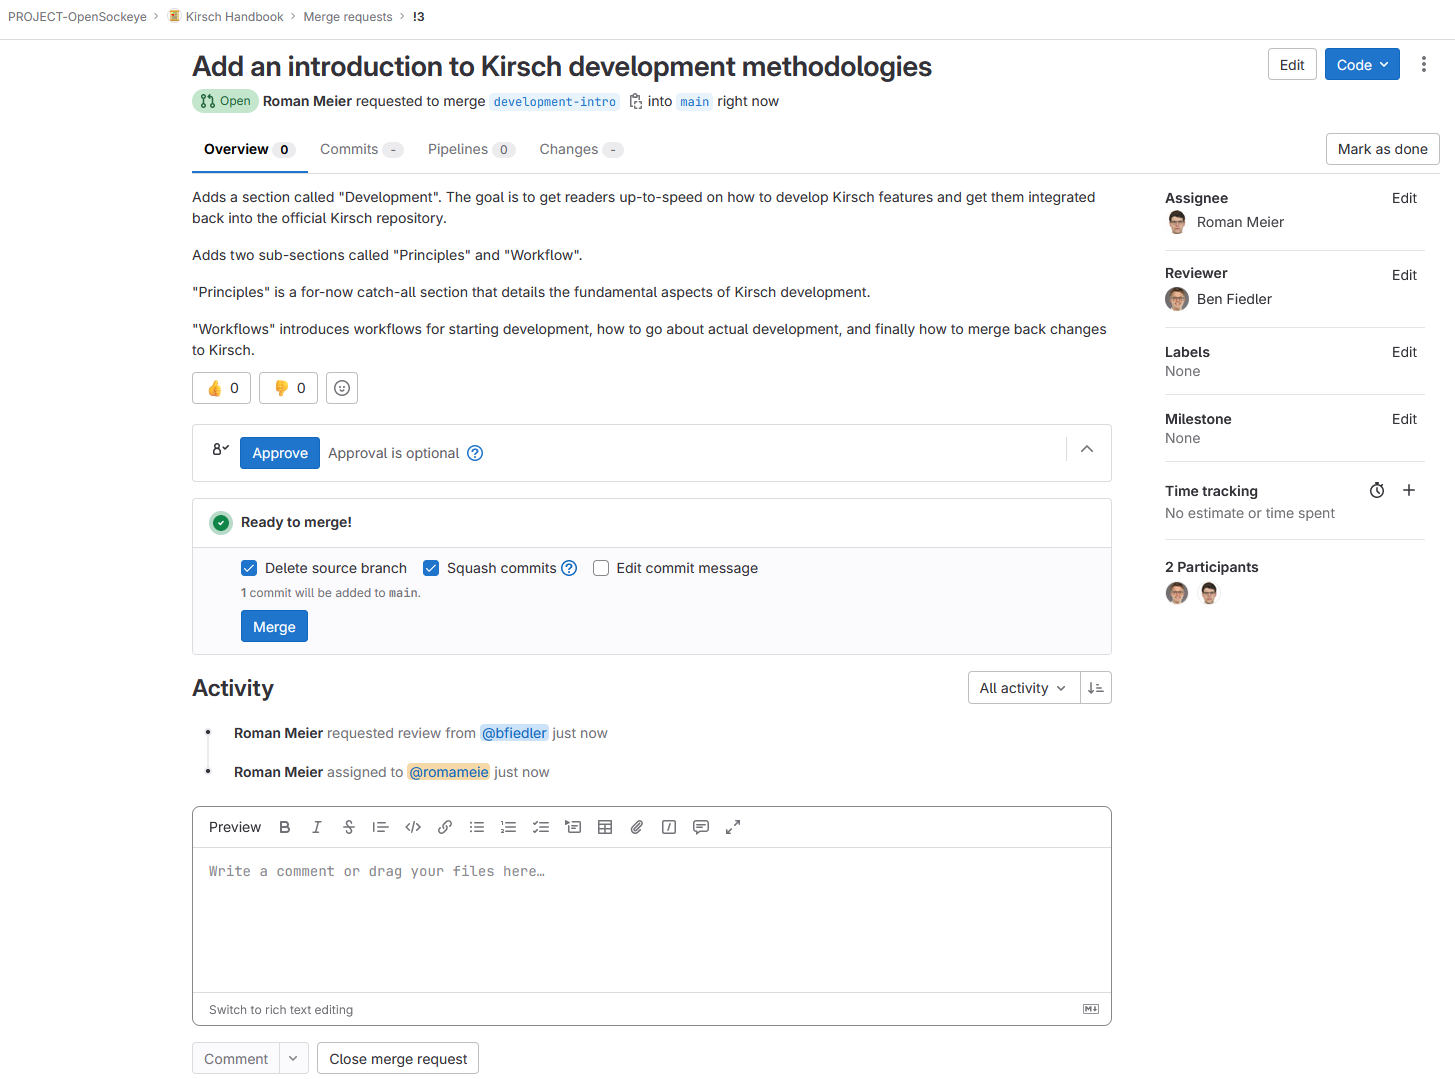Screen dimensions: 1455x1079
Task: Switch to the Commits tab
Action: pyautogui.click(x=361, y=149)
